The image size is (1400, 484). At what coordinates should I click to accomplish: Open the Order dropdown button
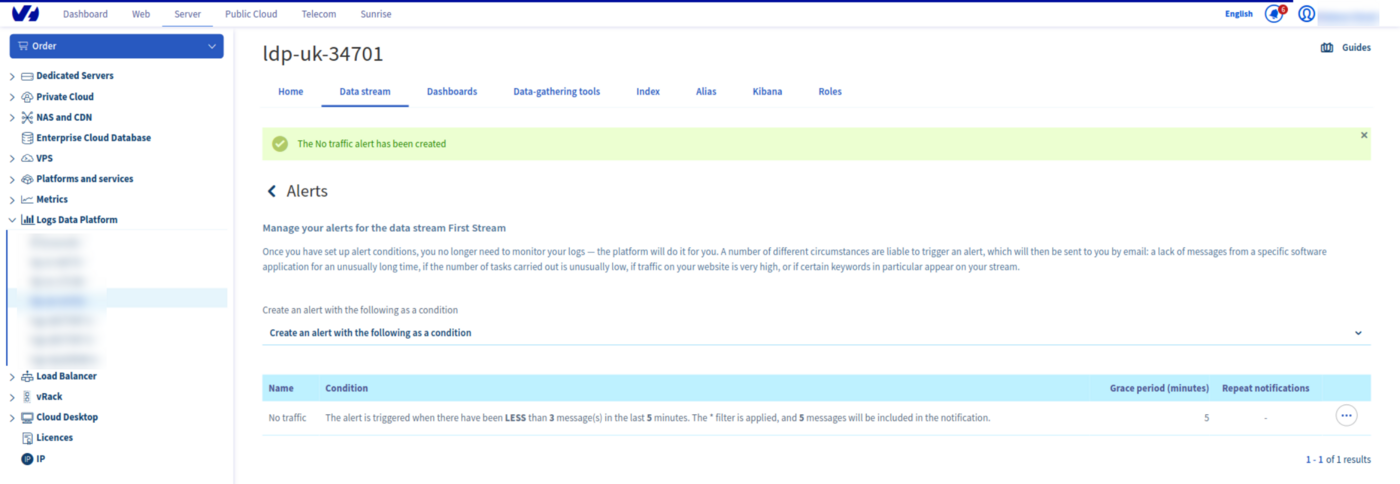(116, 46)
